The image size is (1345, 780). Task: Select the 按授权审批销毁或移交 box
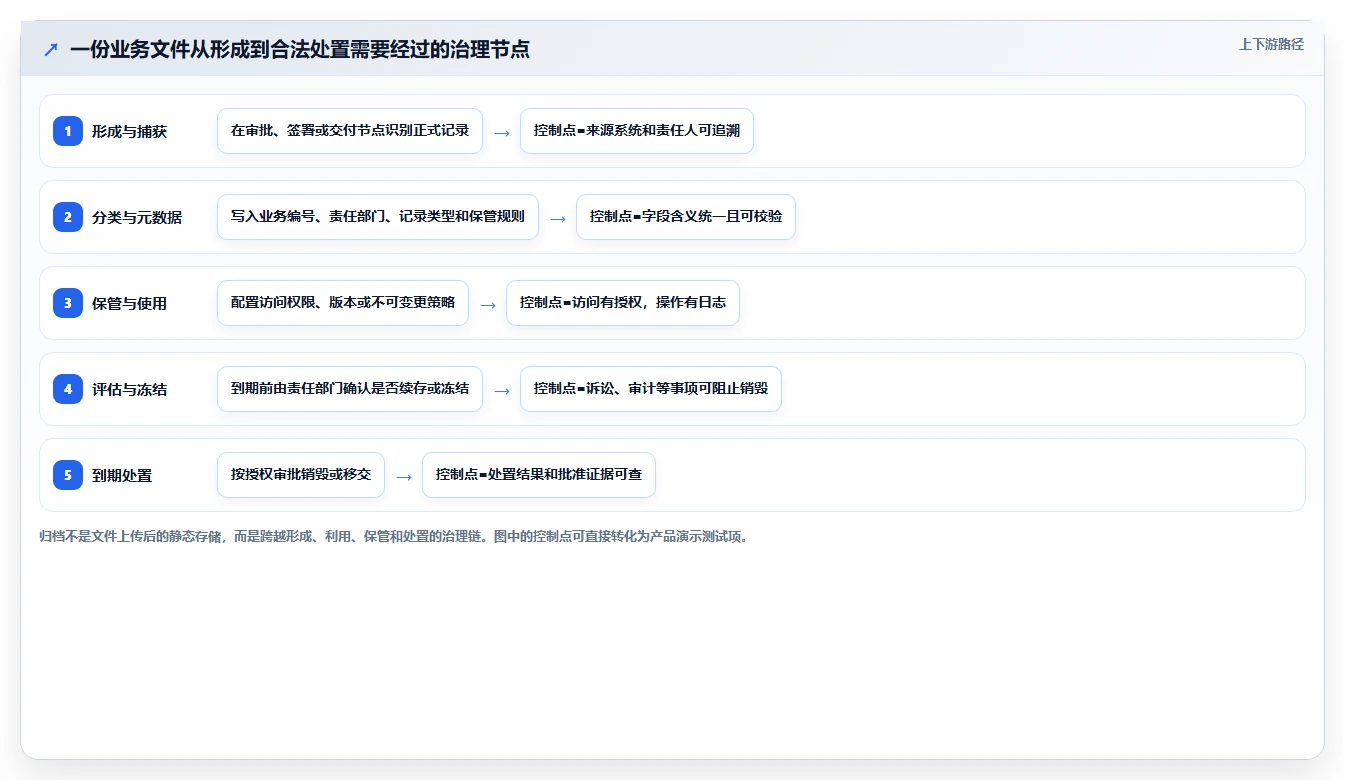(x=301, y=475)
